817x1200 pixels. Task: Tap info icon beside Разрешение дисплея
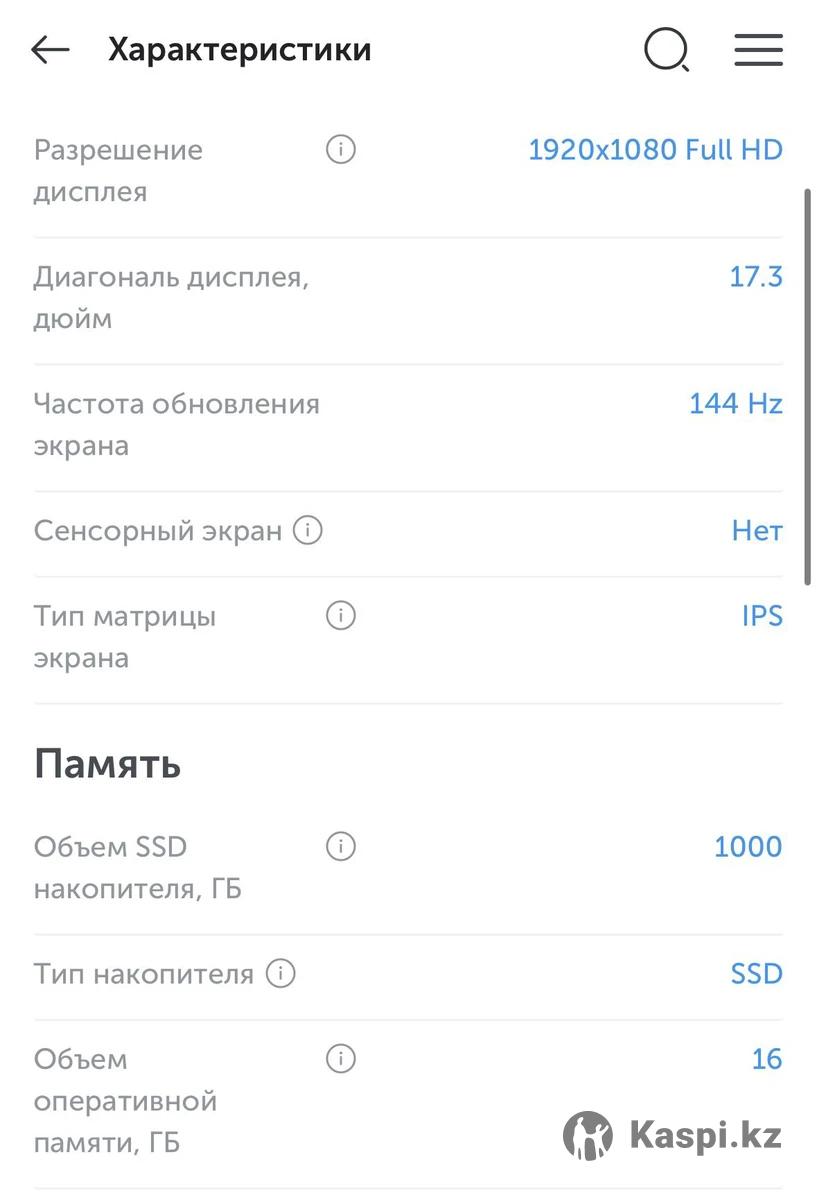[x=341, y=150]
